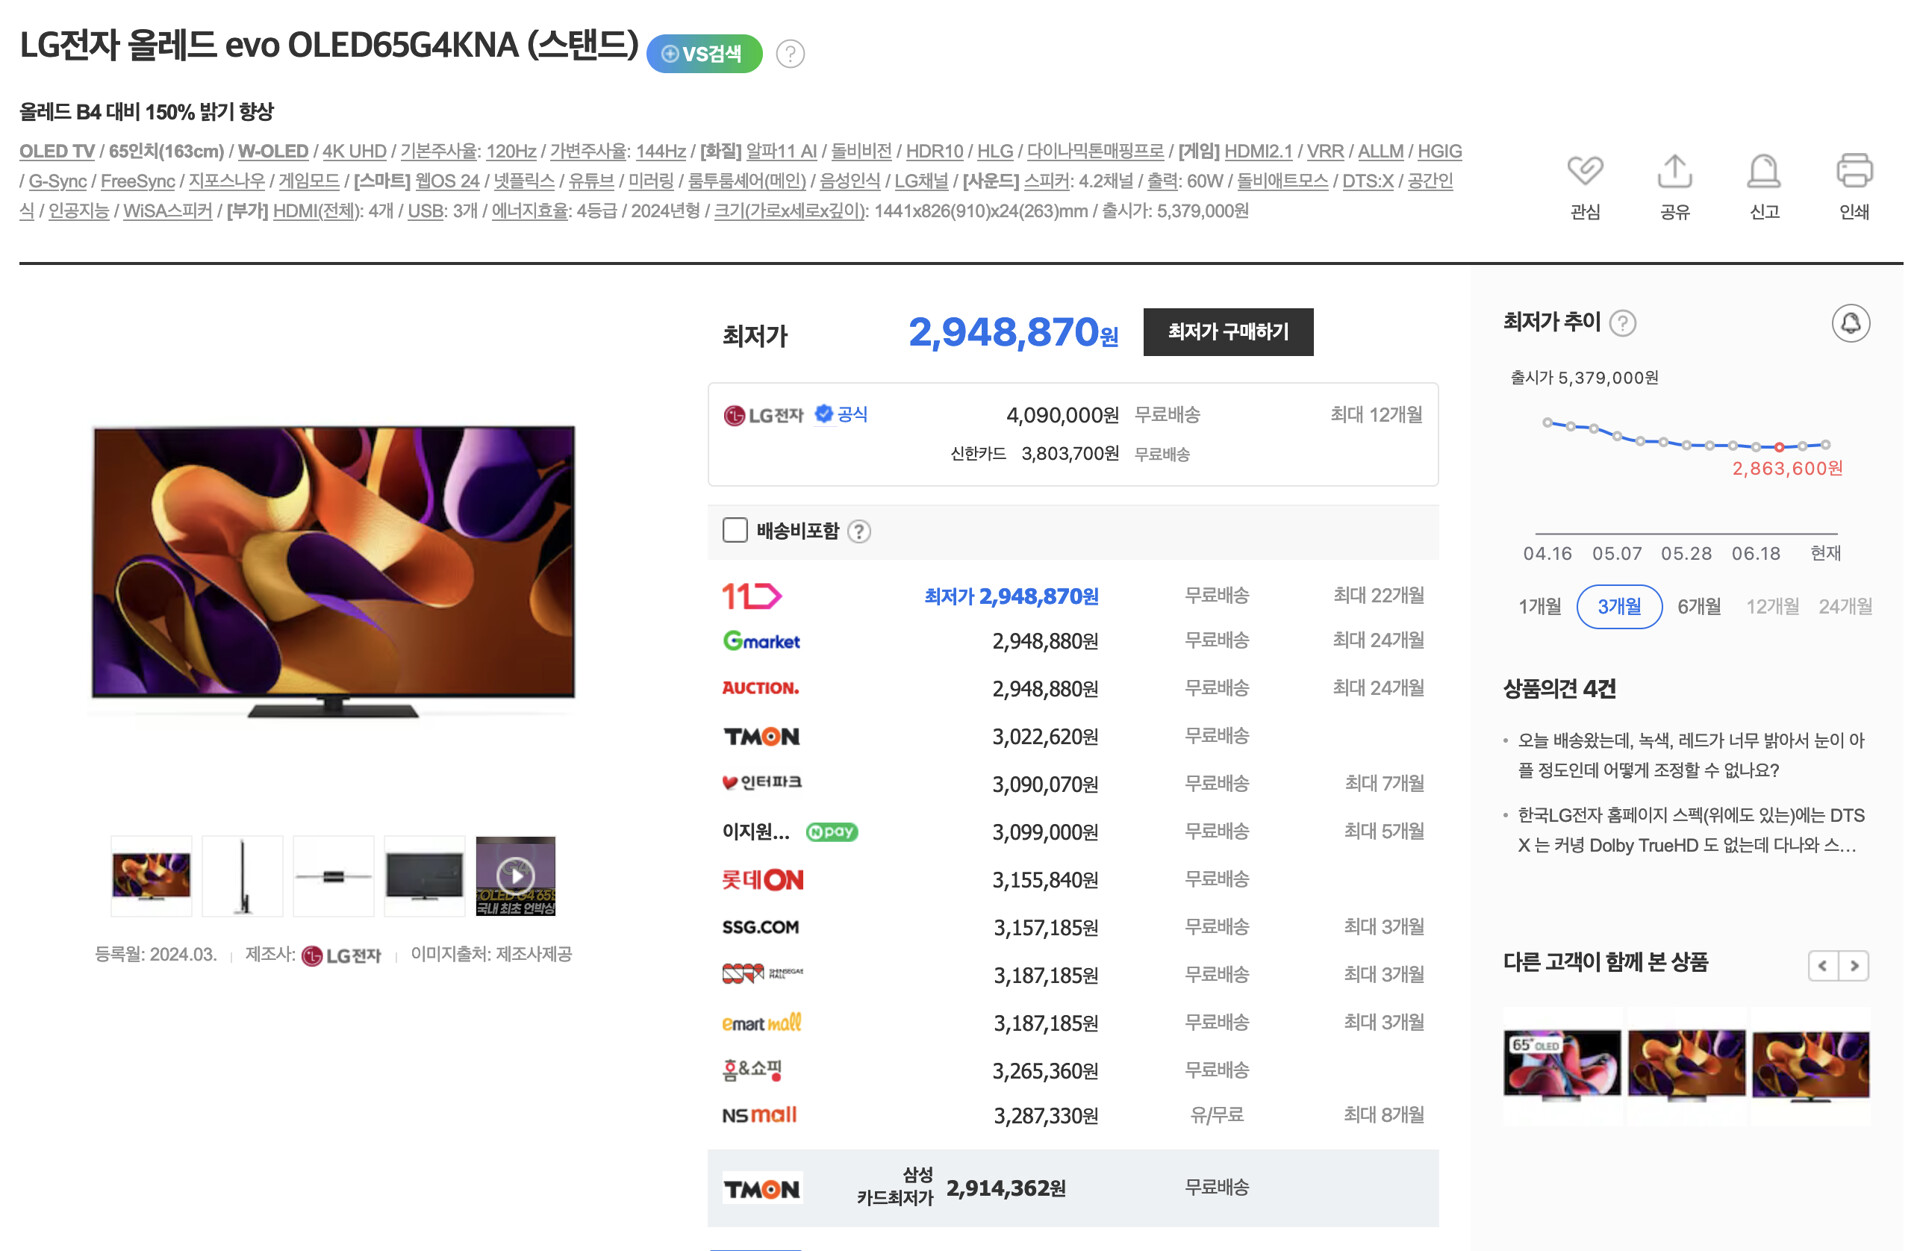
Task: Play the product video thumbnail
Action: pos(515,876)
